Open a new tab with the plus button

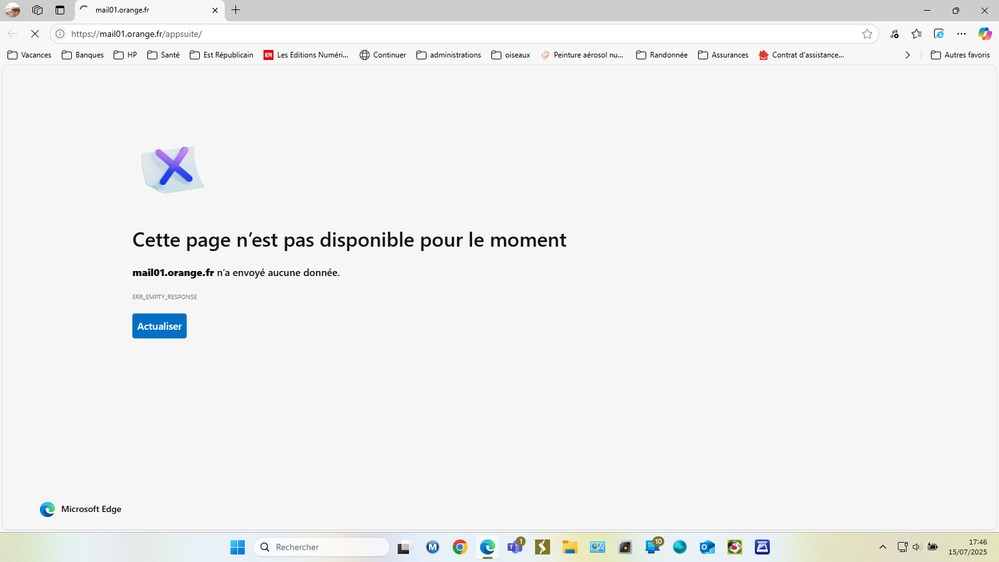pos(236,10)
